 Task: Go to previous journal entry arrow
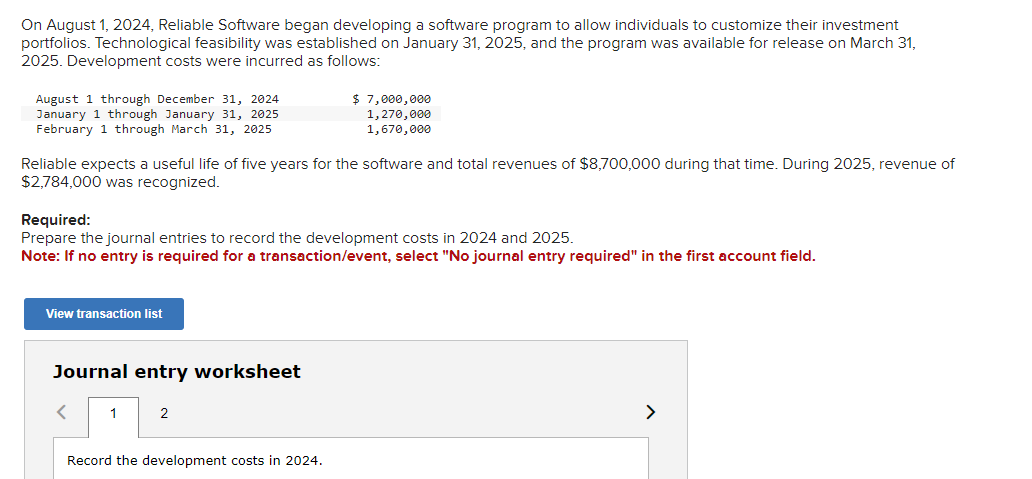point(62,413)
